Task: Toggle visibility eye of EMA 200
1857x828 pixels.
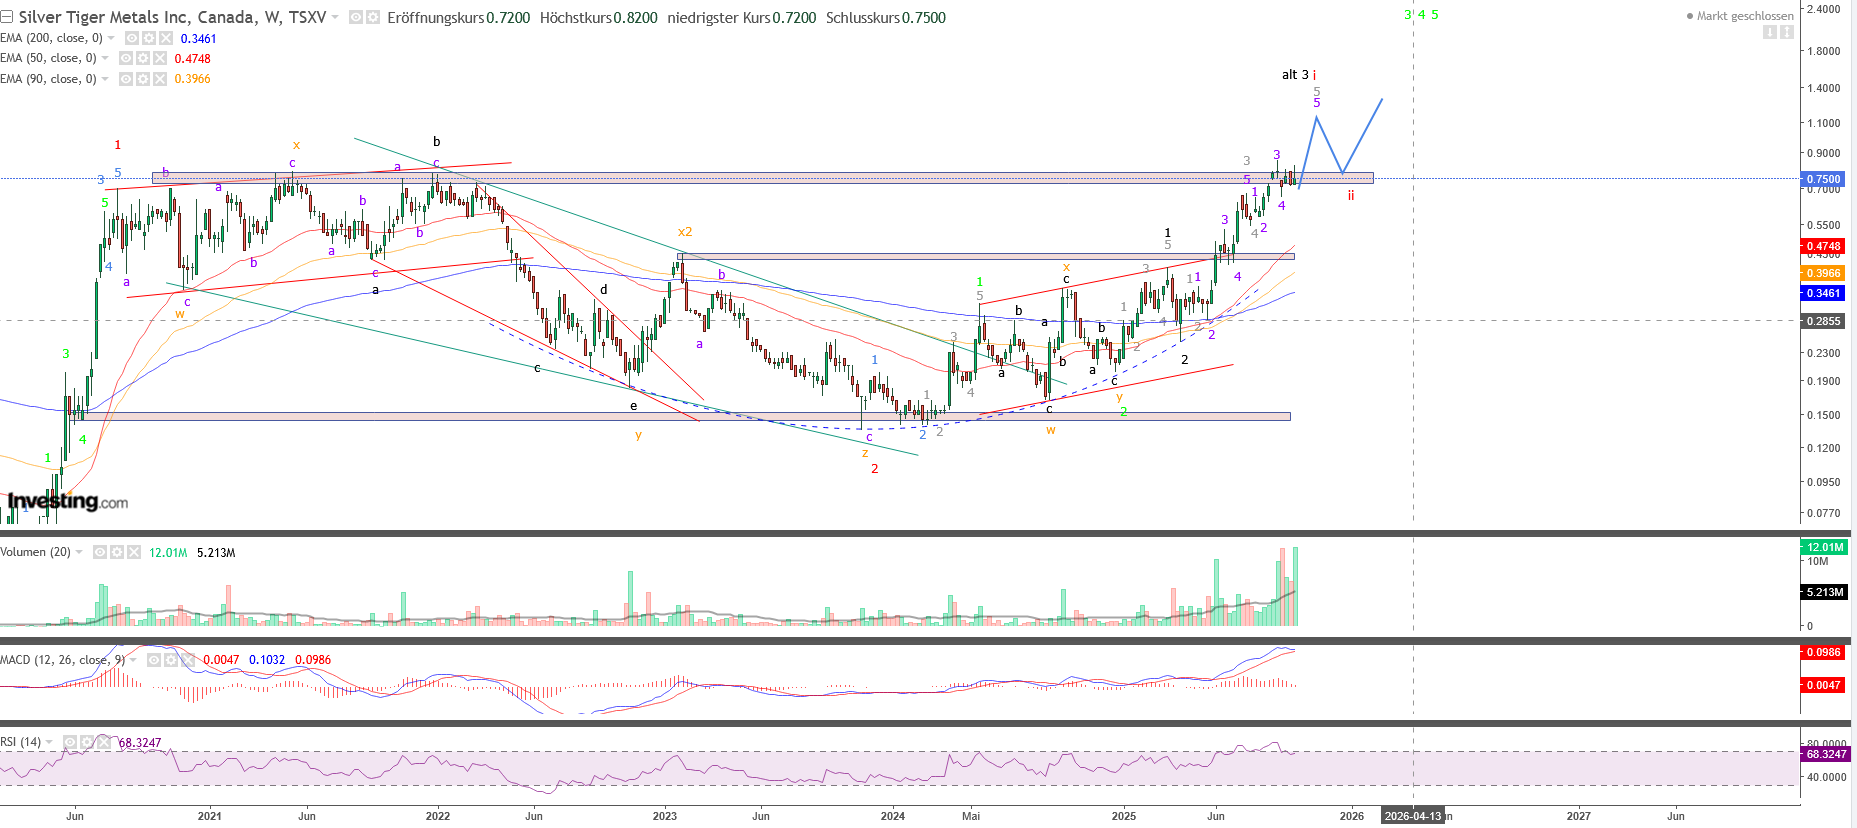Action: [132, 38]
